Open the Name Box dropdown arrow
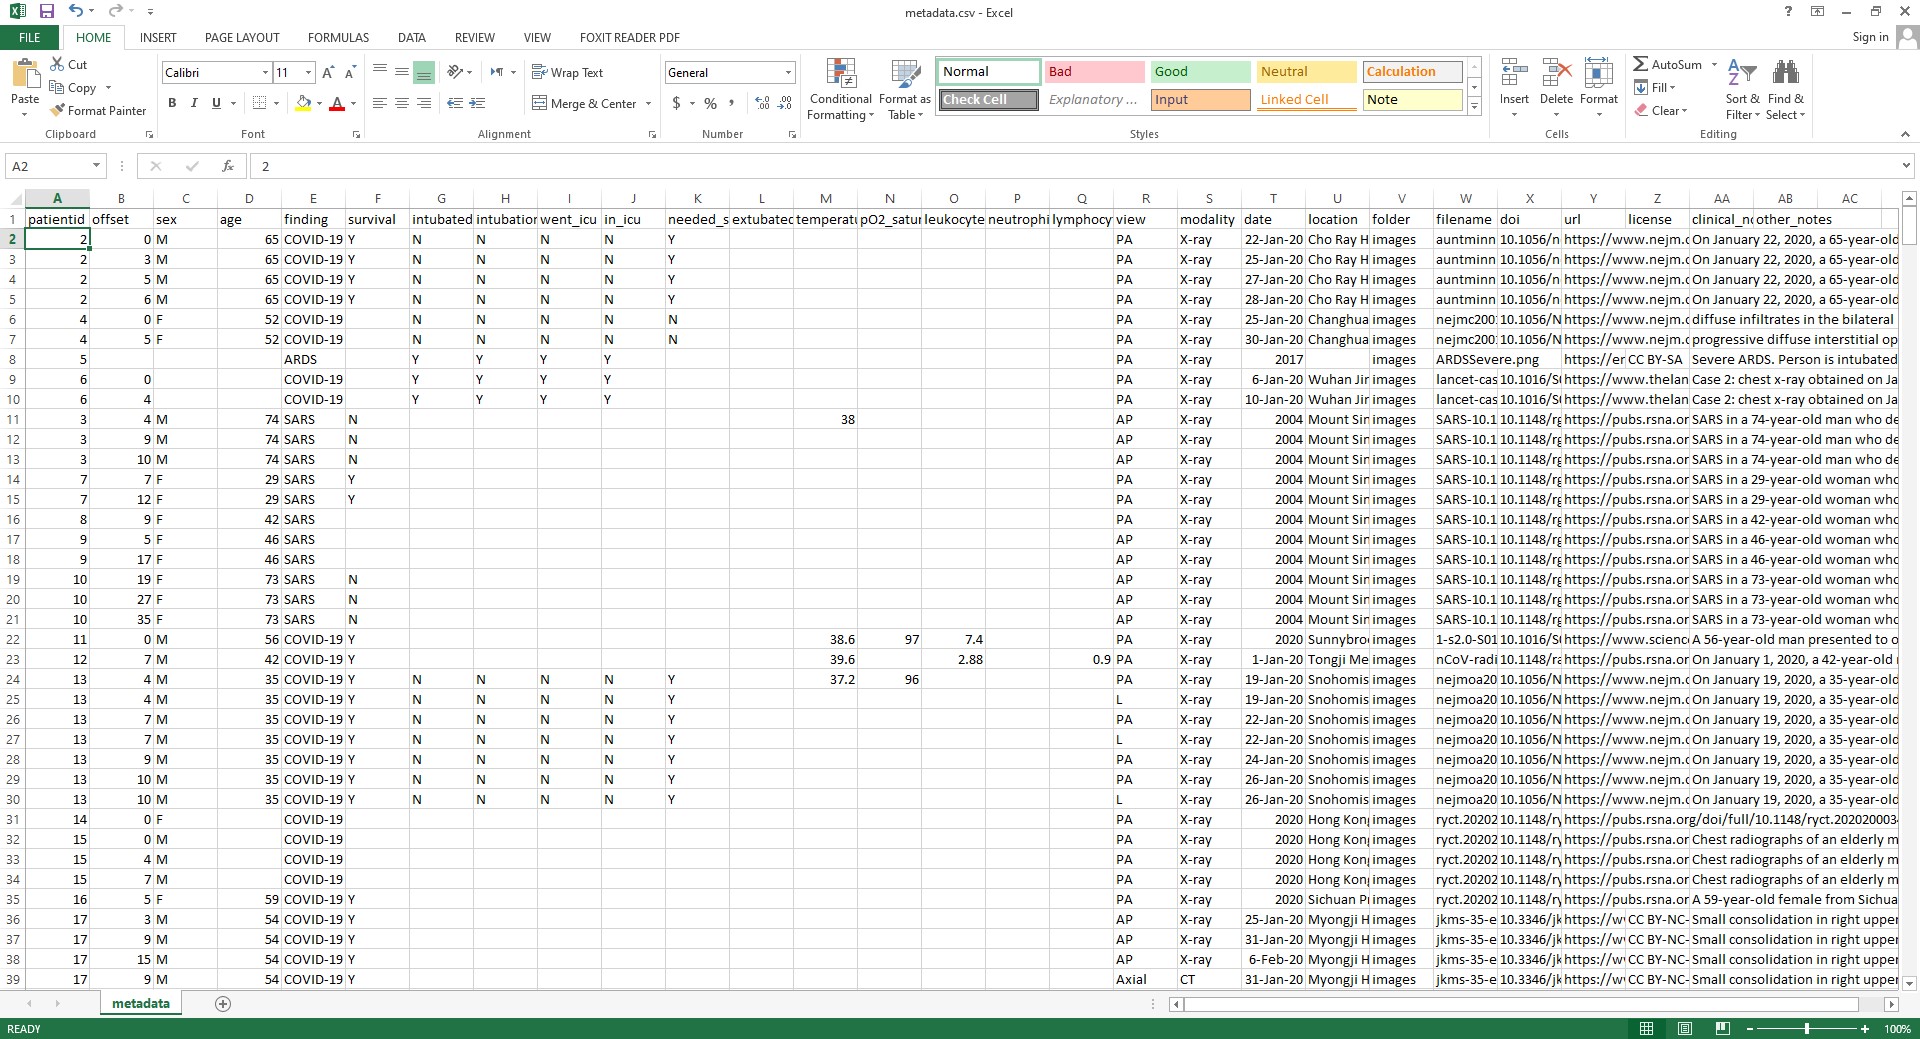 point(96,166)
